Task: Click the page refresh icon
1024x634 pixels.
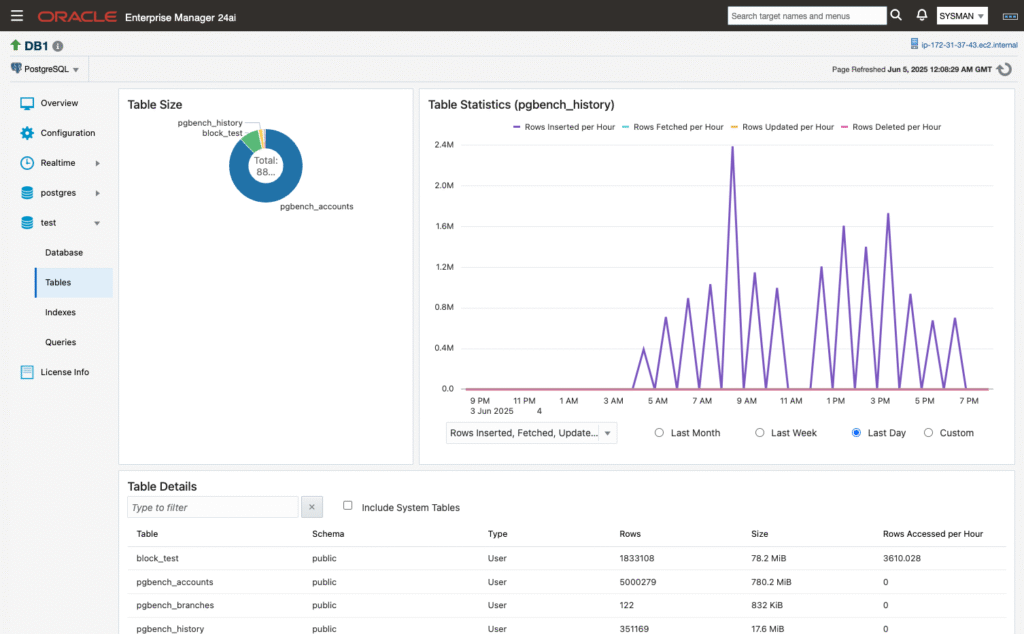Action: point(1003,69)
